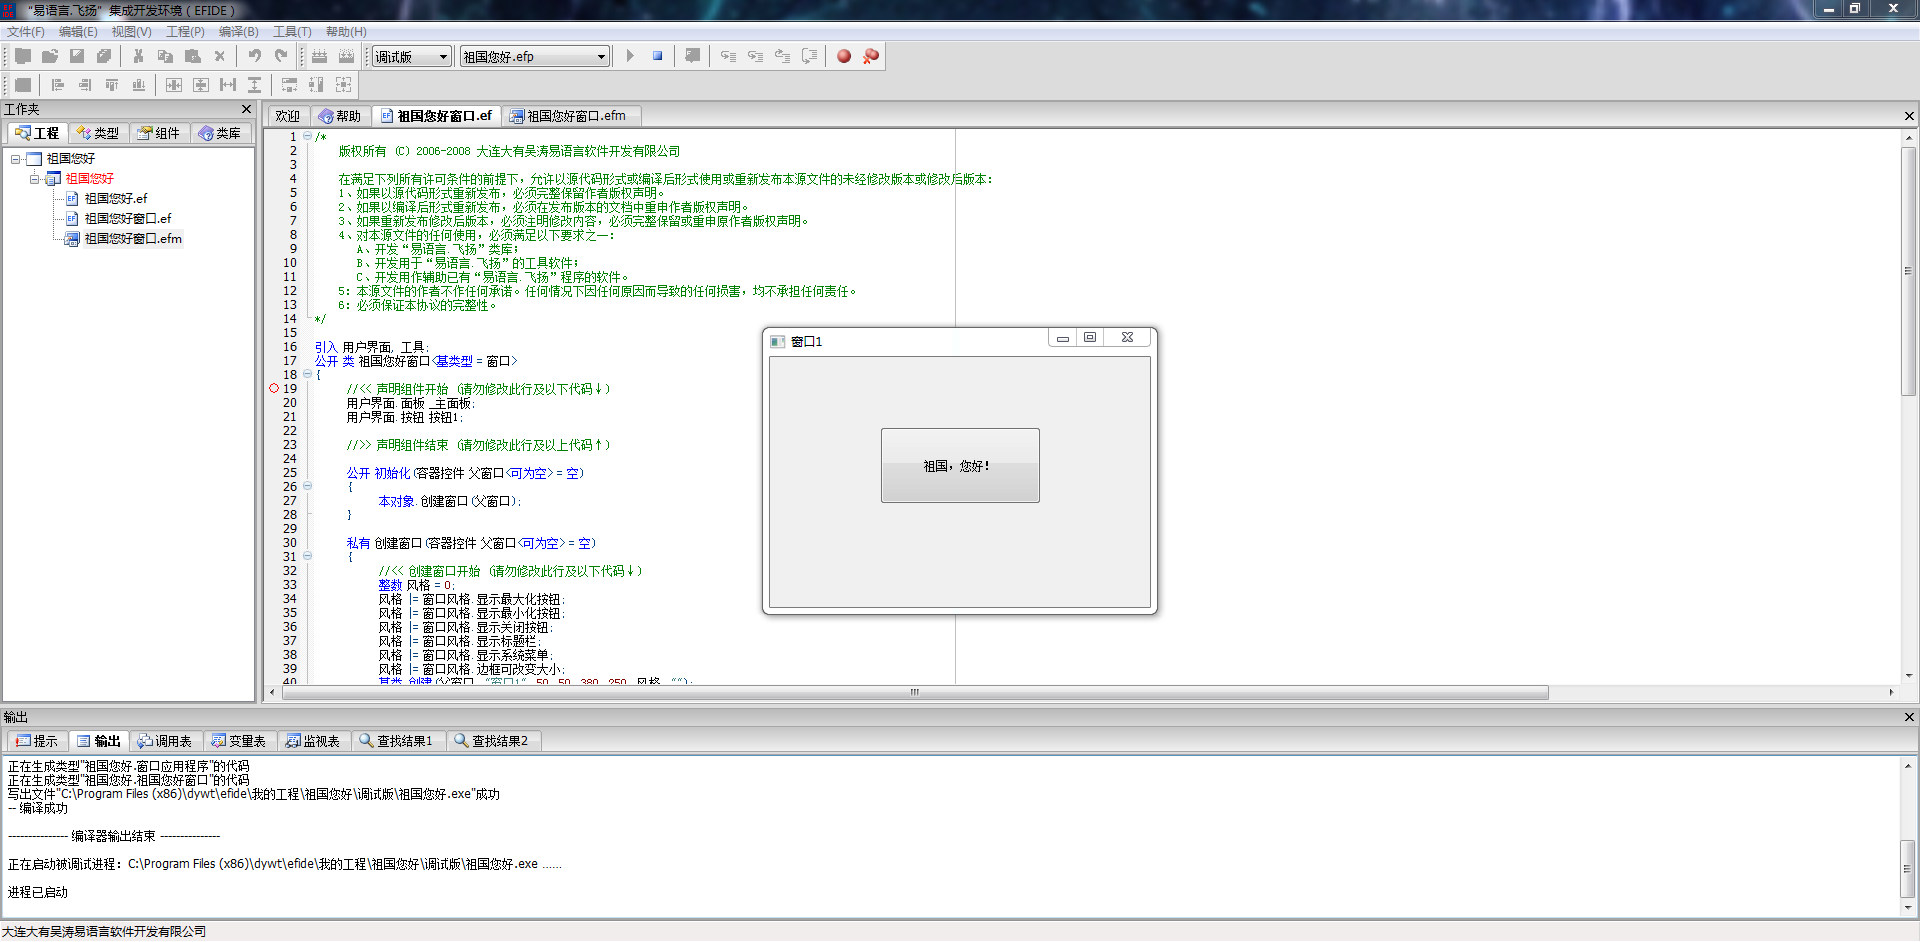Click the editor horizontal scrollbar thumb

[x=915, y=693]
